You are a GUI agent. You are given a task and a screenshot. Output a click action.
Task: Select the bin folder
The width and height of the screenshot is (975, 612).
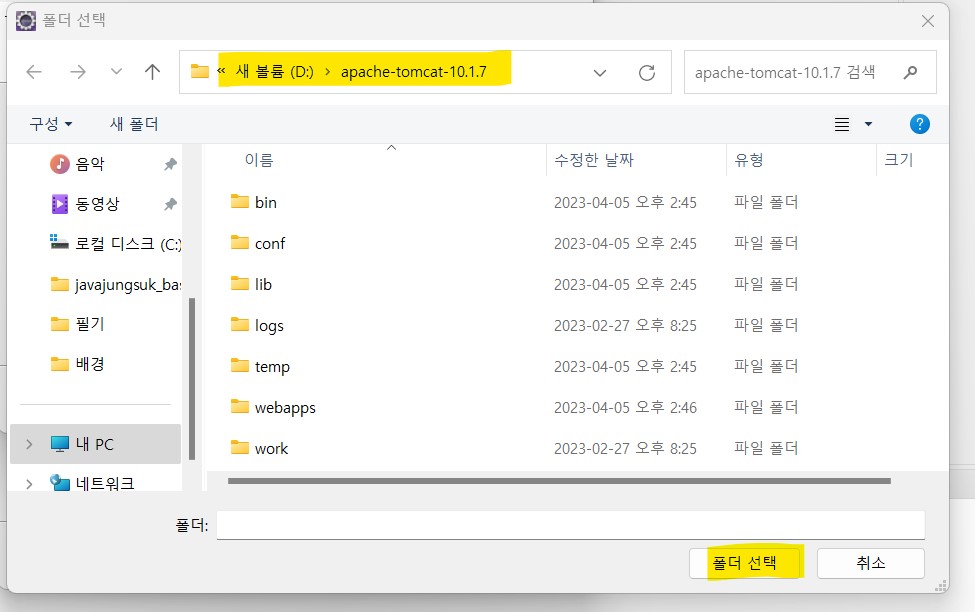click(x=266, y=202)
